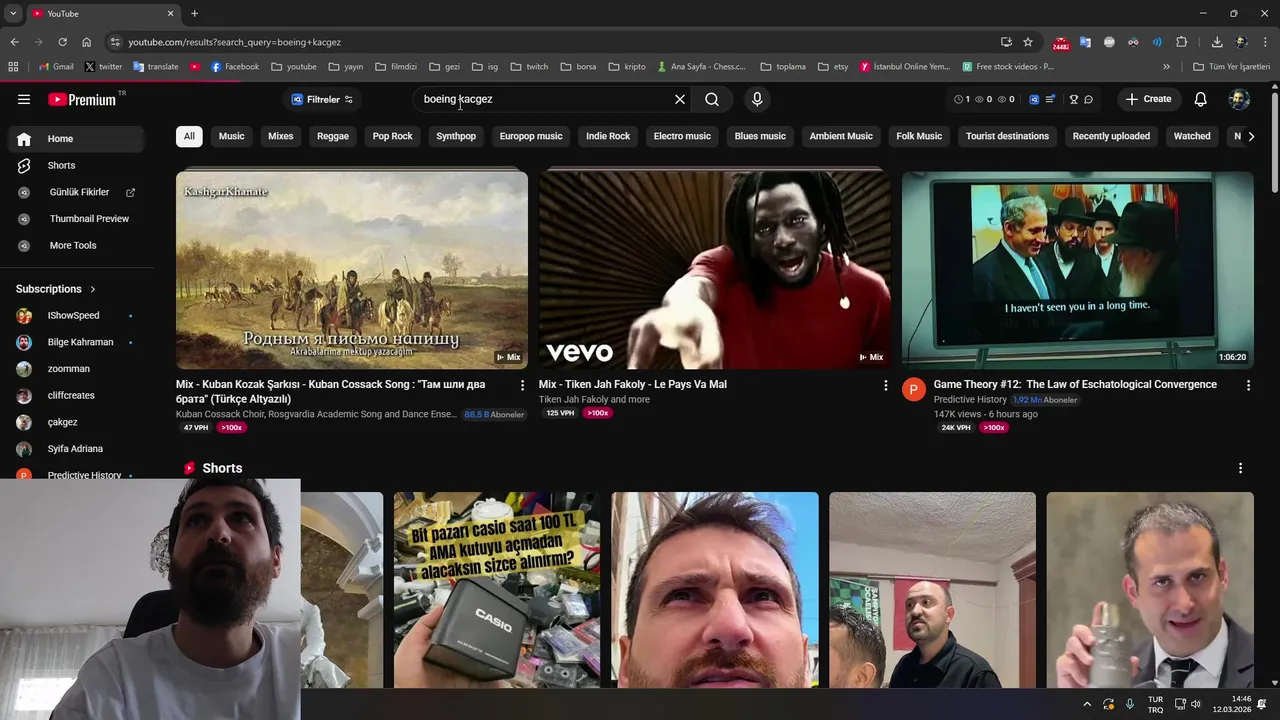Show more filter chips with right arrow
1280x720 pixels.
(1251, 136)
